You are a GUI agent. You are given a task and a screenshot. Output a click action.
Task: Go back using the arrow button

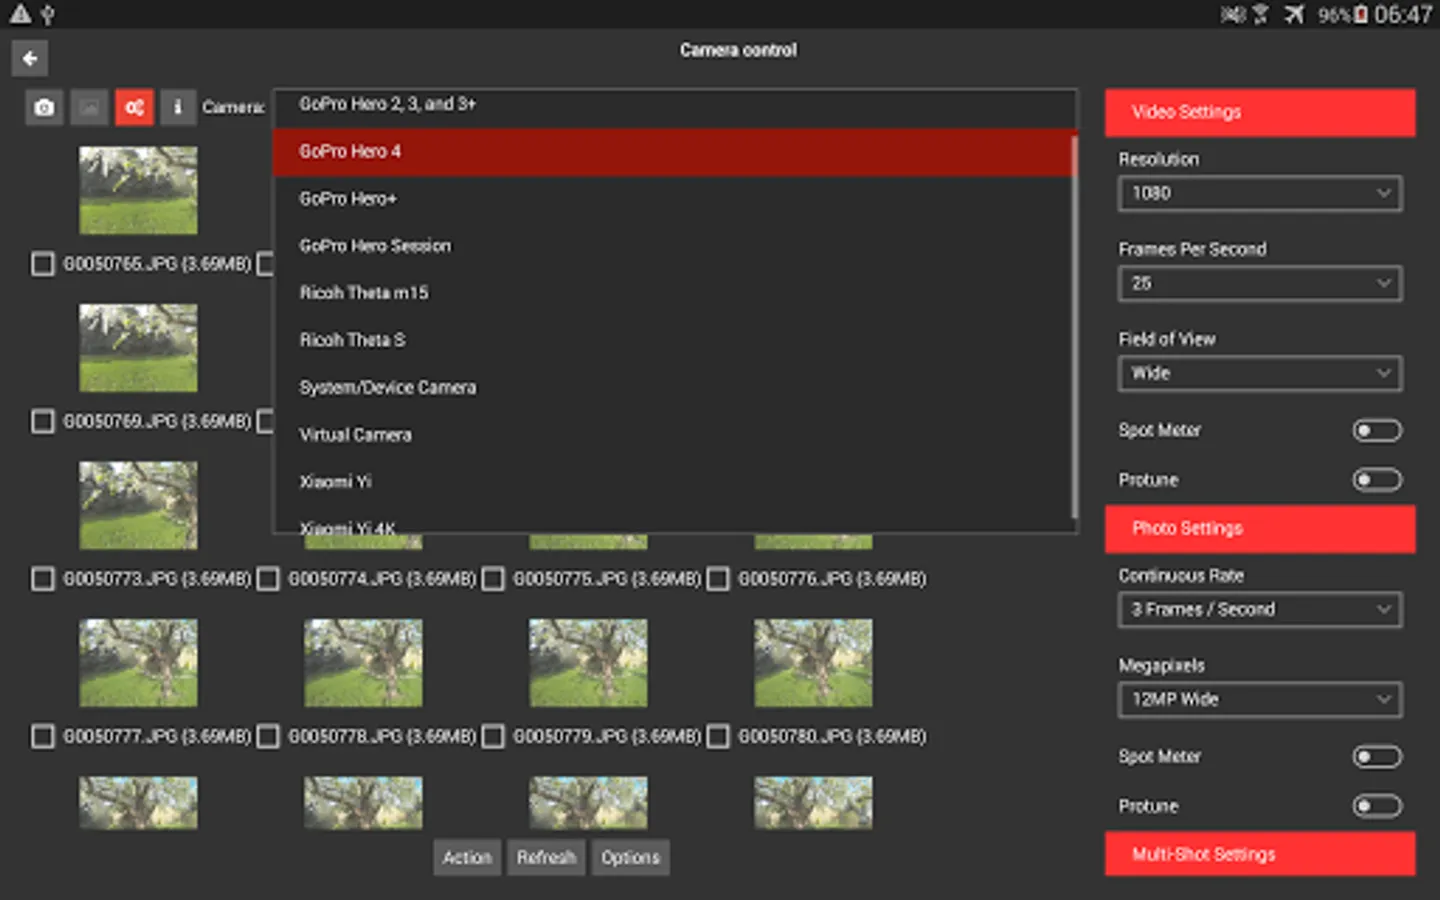[x=30, y=58]
